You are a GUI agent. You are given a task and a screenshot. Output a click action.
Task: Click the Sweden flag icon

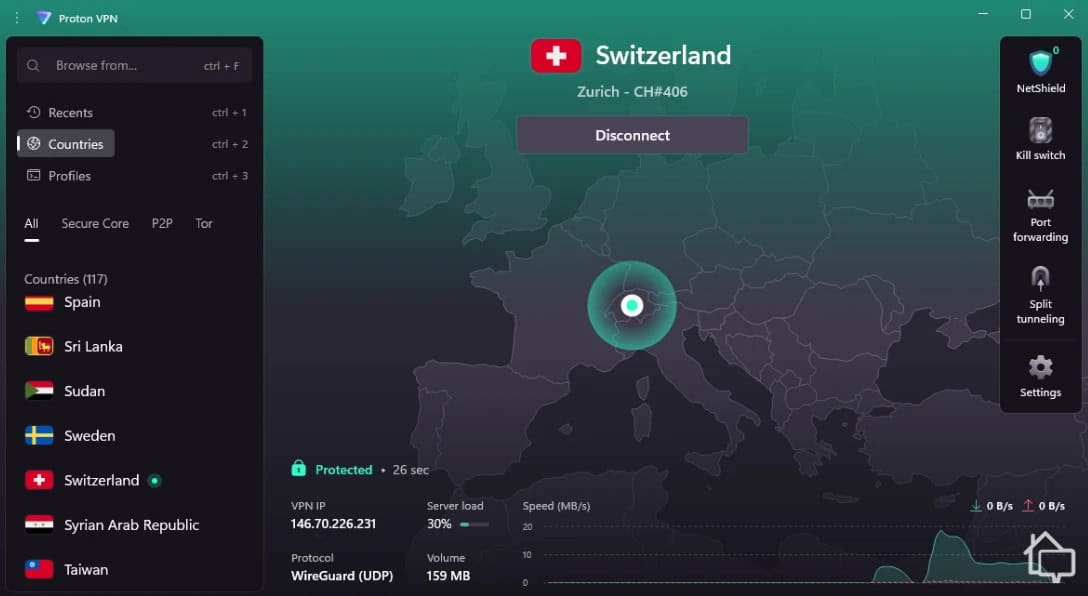coord(39,435)
